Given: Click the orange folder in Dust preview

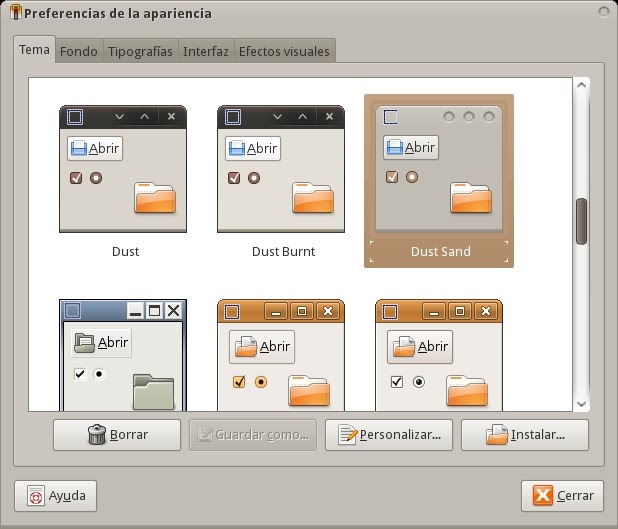Looking at the screenshot, I should [155, 198].
